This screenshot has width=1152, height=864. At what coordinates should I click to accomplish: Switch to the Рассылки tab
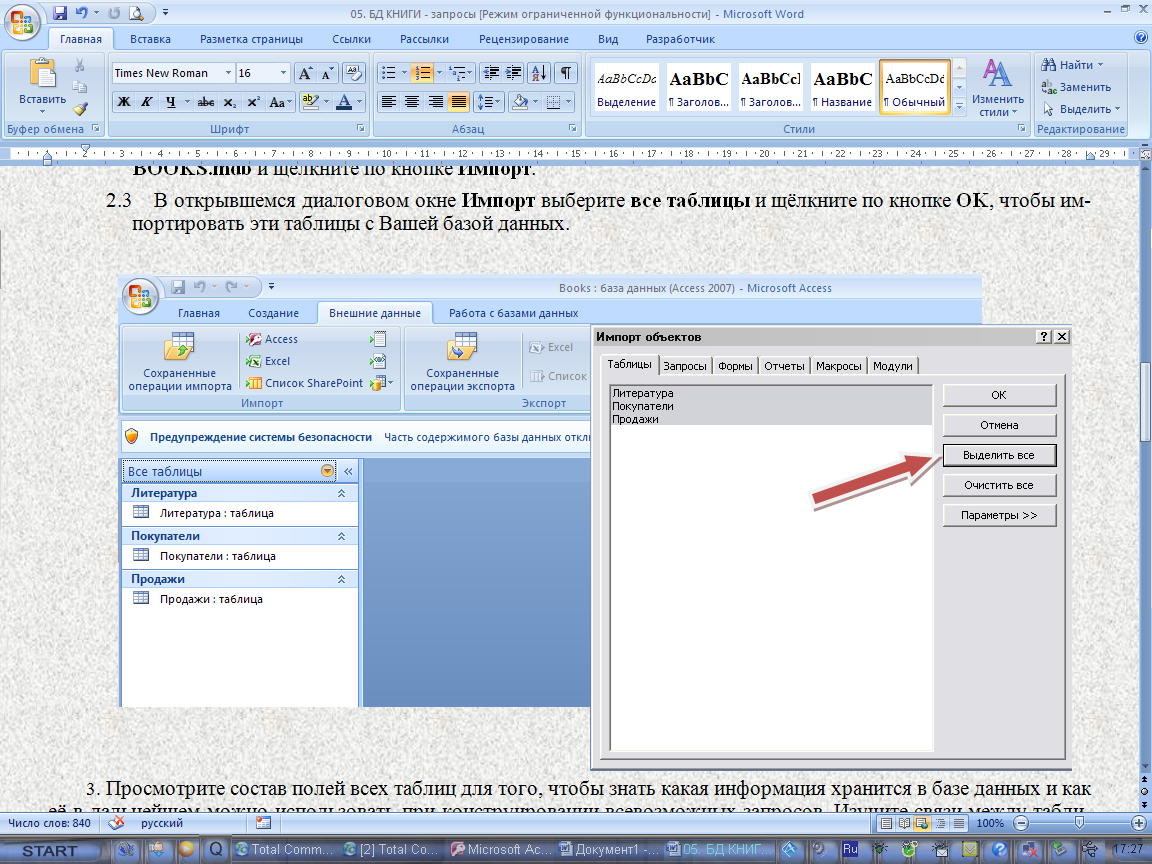point(424,39)
